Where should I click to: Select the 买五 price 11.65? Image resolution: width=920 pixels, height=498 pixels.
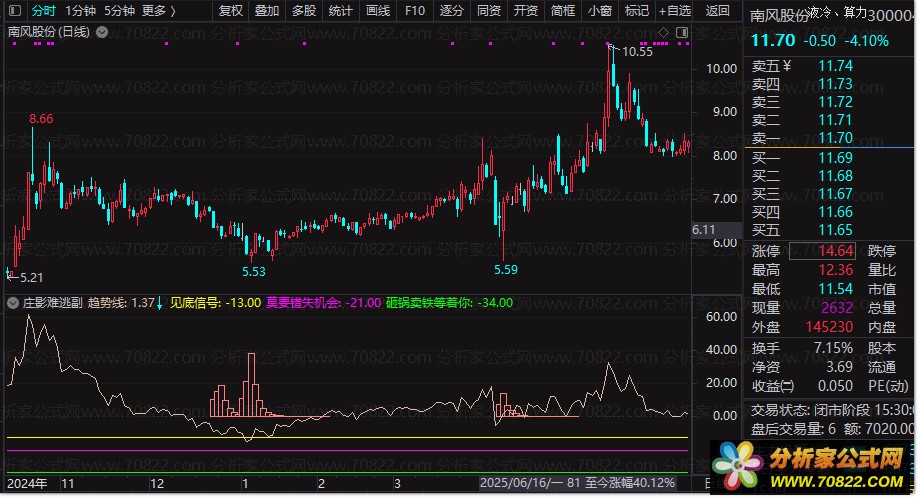pyautogui.click(x=836, y=230)
